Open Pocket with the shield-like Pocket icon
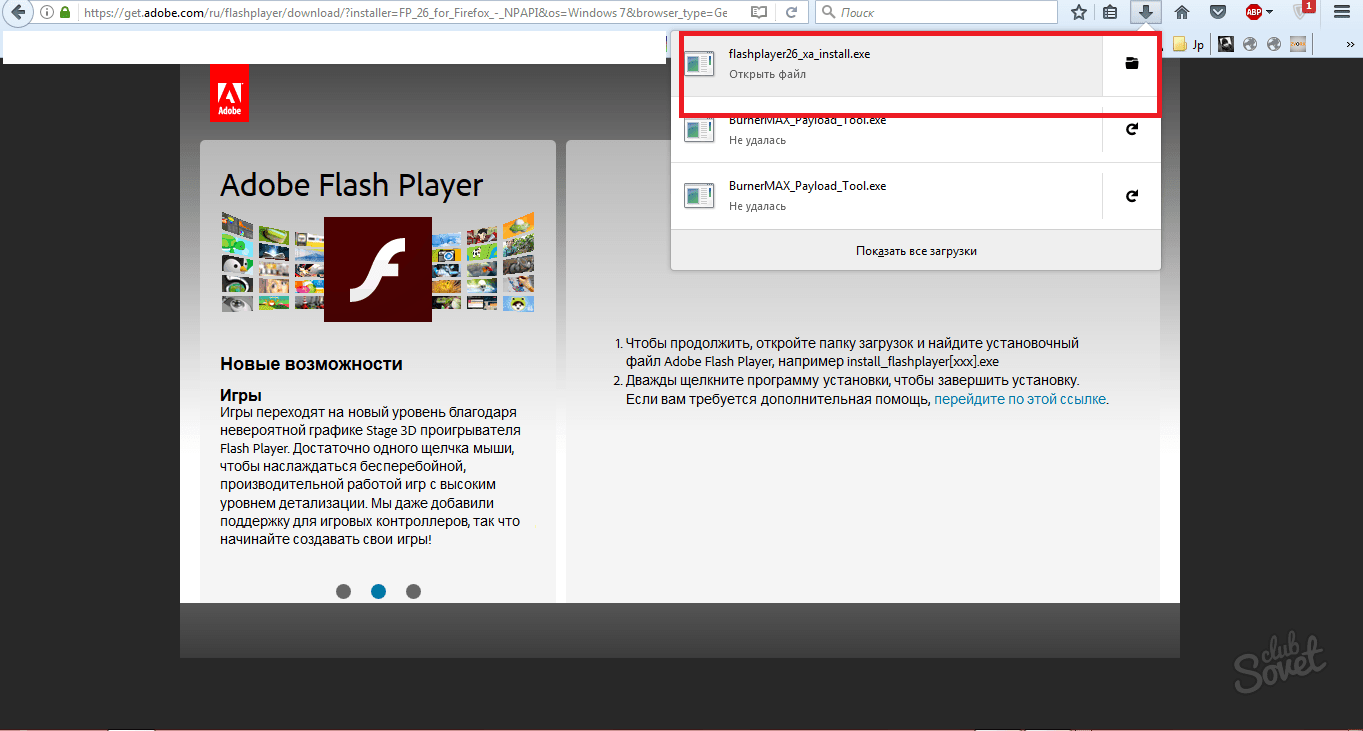 (1217, 13)
